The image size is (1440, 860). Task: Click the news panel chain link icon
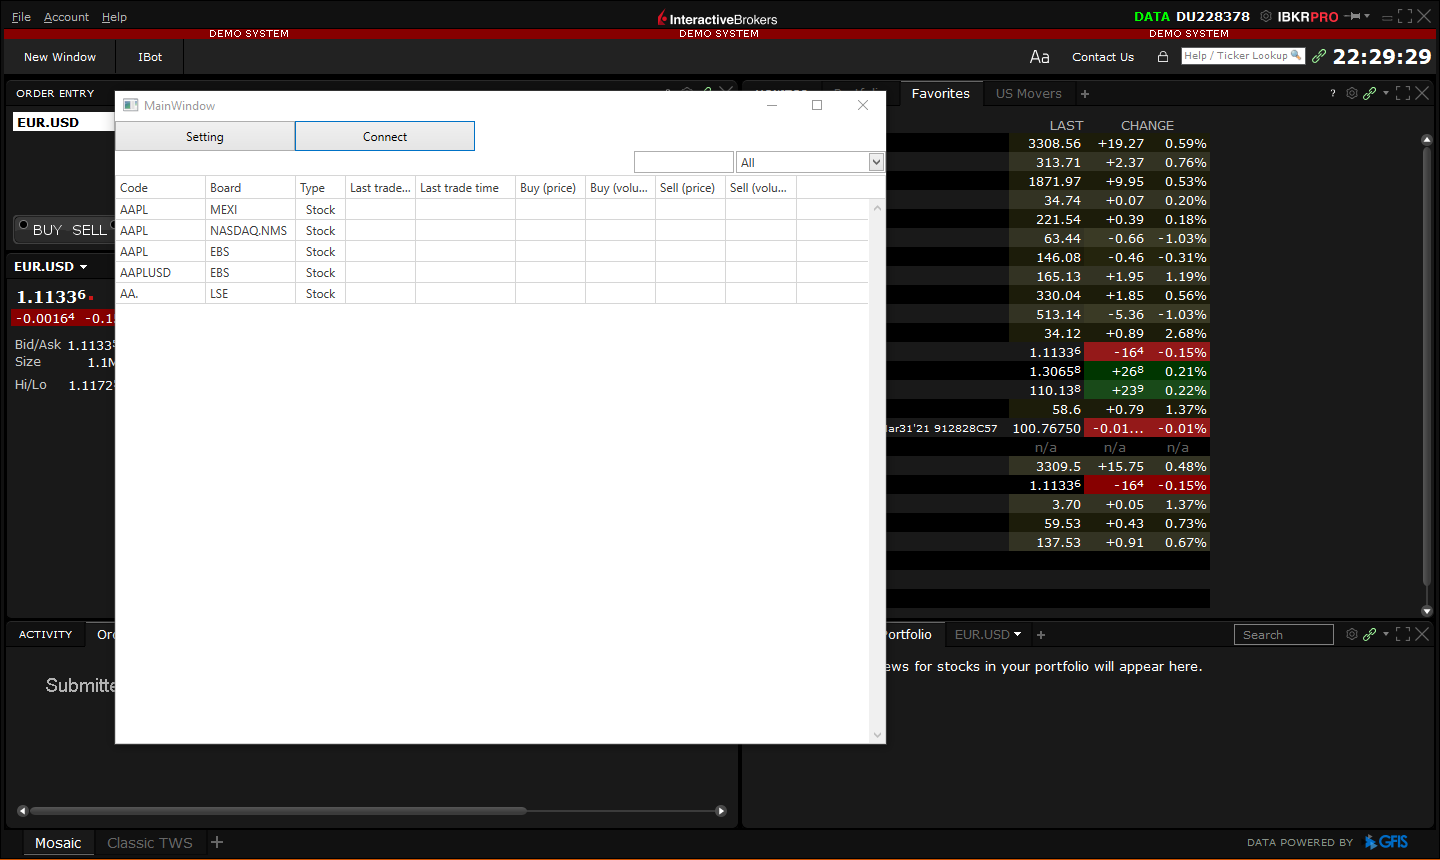[1370, 634]
